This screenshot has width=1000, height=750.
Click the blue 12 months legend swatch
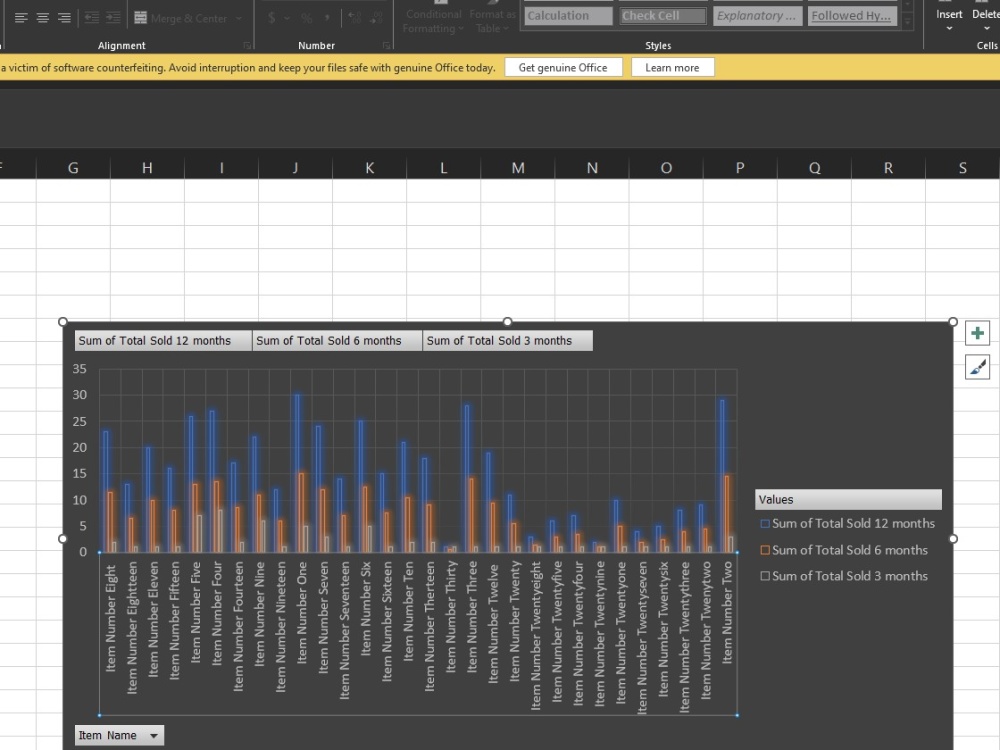765,524
